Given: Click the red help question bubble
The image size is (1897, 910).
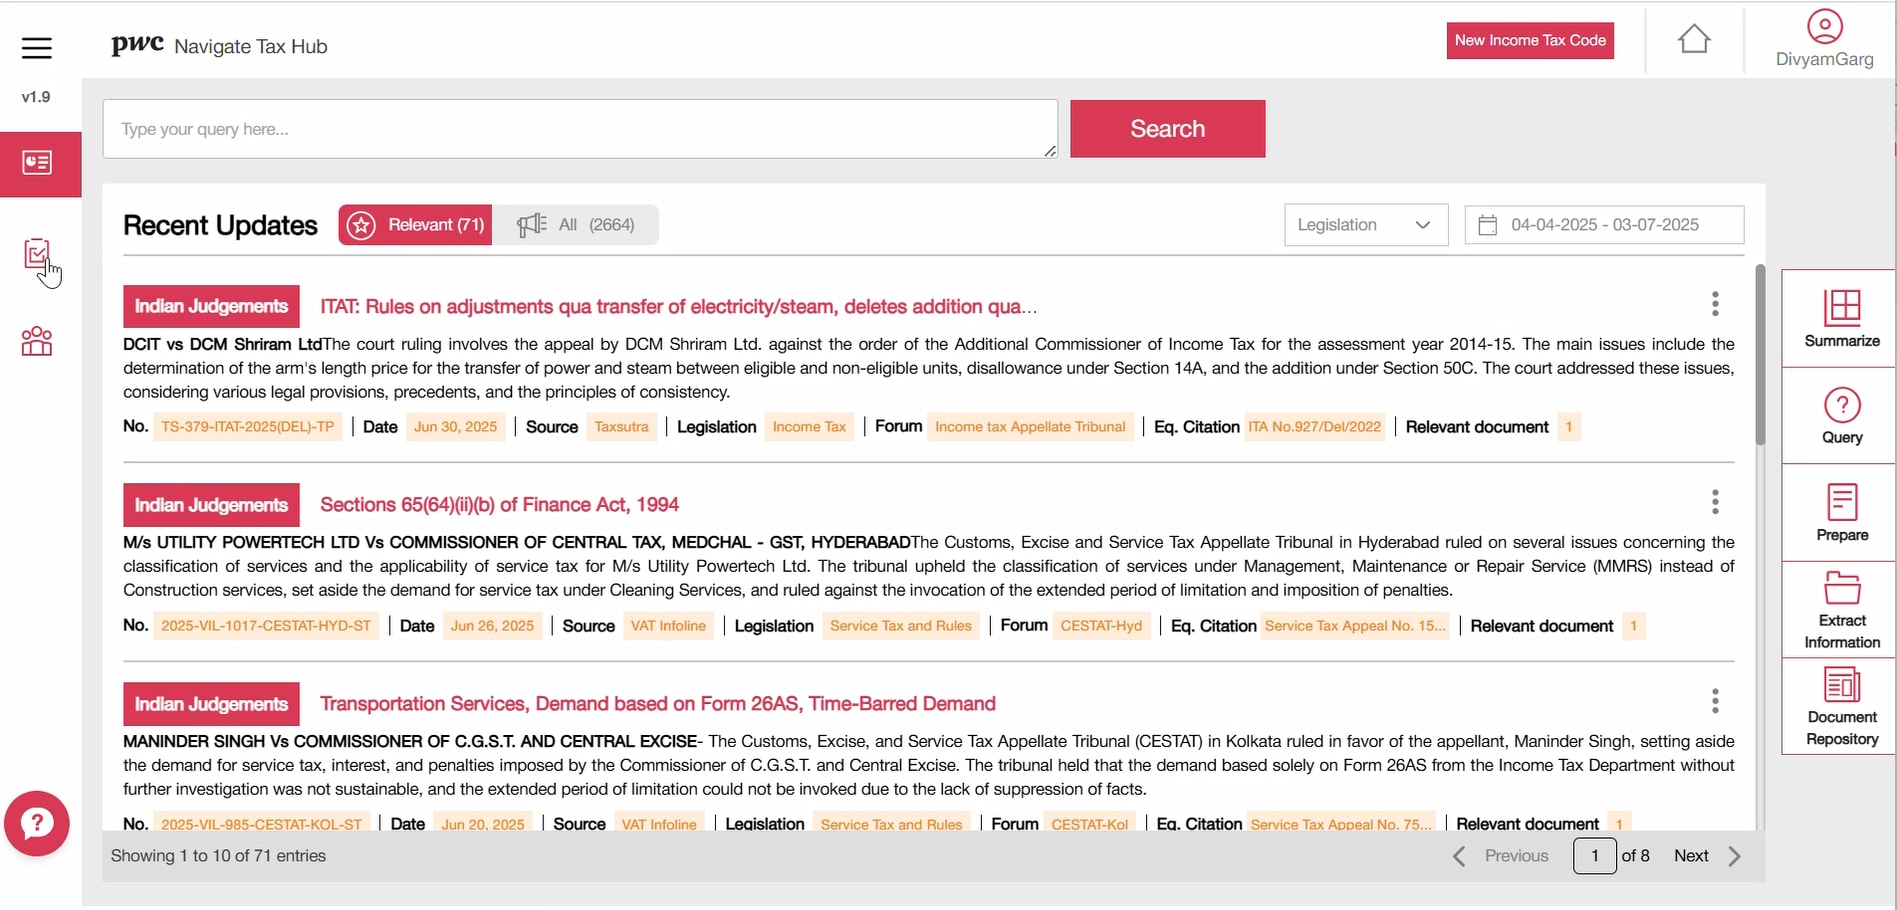Looking at the screenshot, I should pos(37,824).
